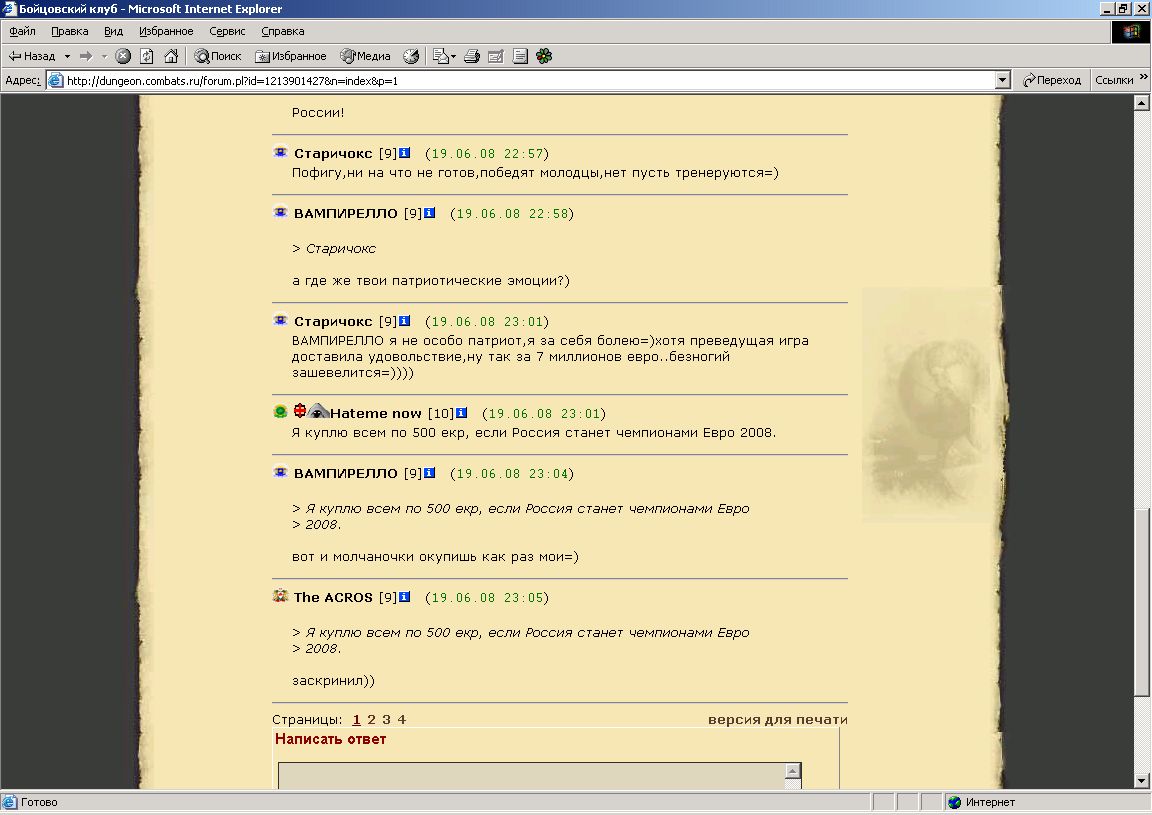
Task: Click the Edit page toolbar icon
Action: tap(496, 56)
